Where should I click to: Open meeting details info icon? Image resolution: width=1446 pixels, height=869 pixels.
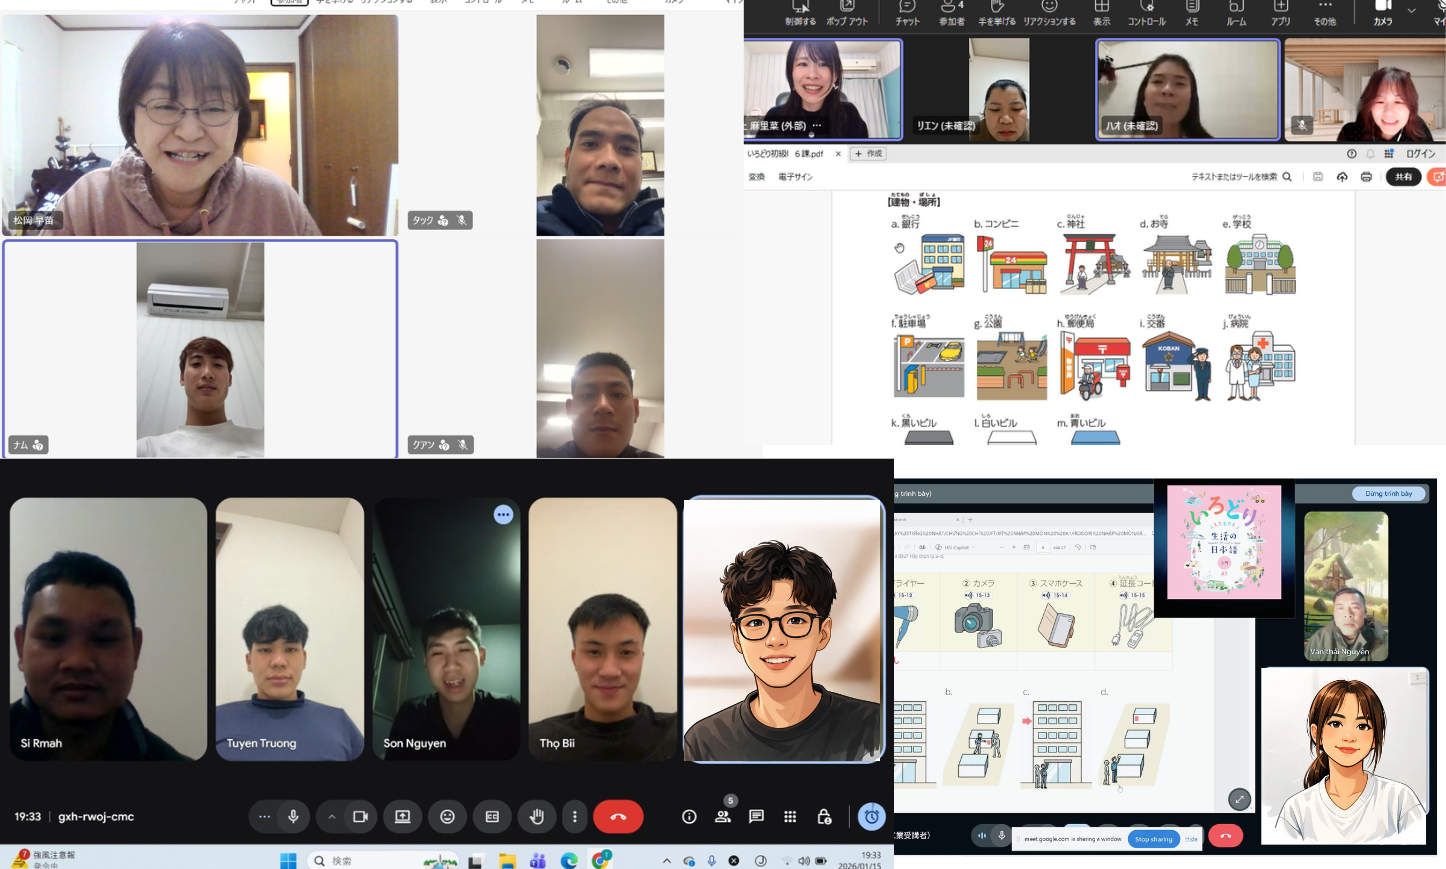689,817
